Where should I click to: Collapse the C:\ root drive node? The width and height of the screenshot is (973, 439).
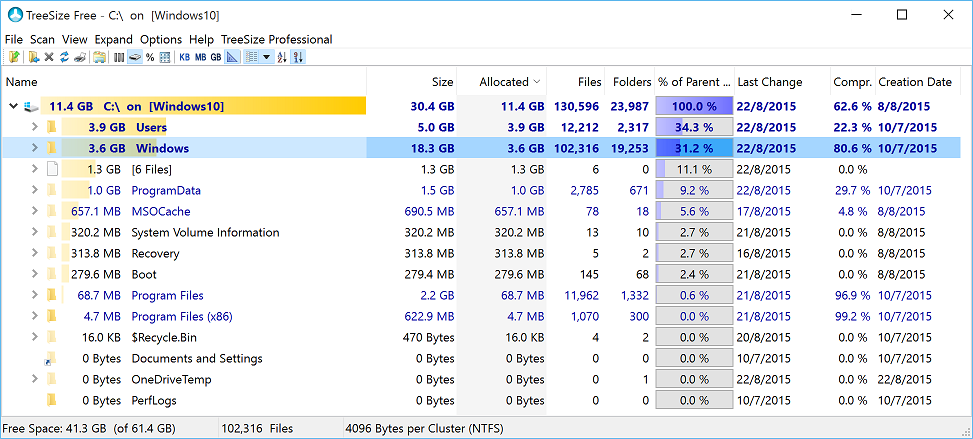click(x=14, y=107)
